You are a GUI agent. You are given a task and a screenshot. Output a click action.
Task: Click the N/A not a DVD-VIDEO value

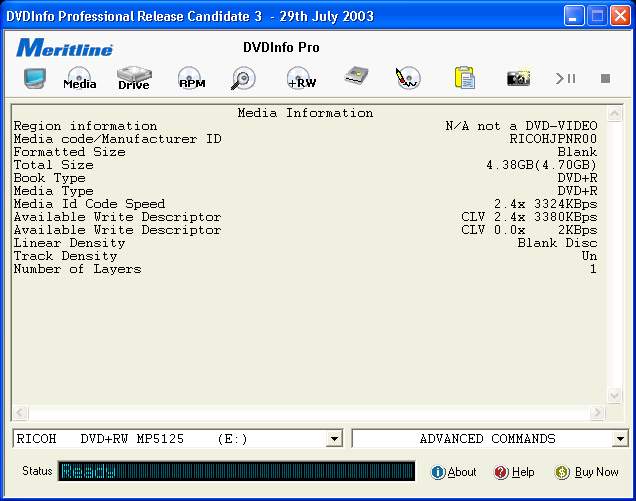tap(521, 126)
